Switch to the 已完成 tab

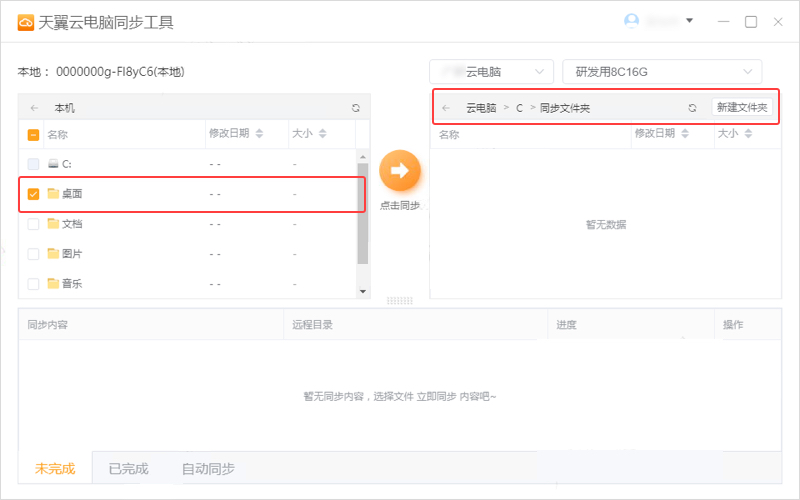129,468
